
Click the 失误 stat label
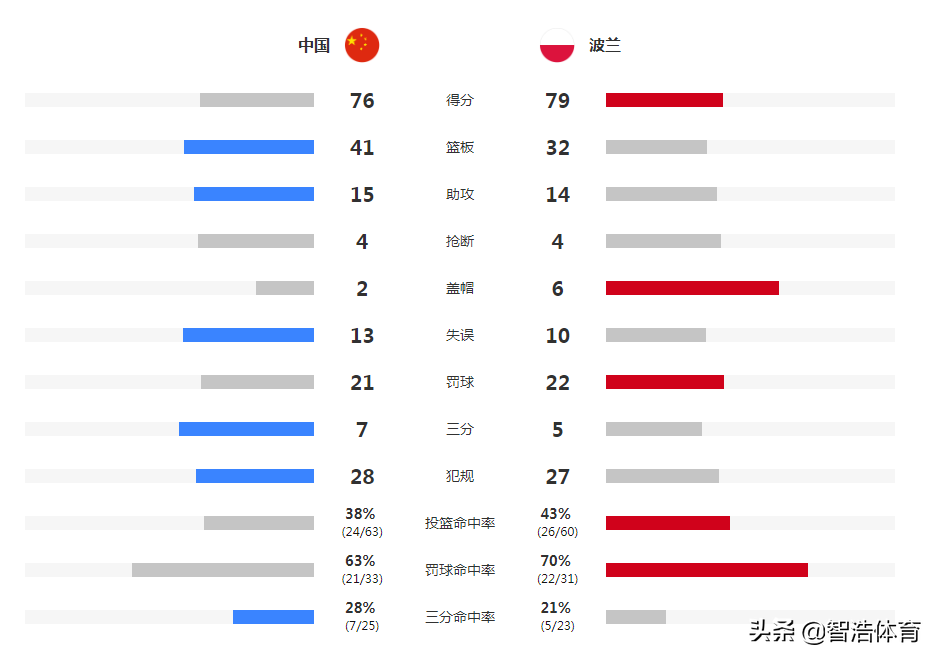tap(460, 335)
